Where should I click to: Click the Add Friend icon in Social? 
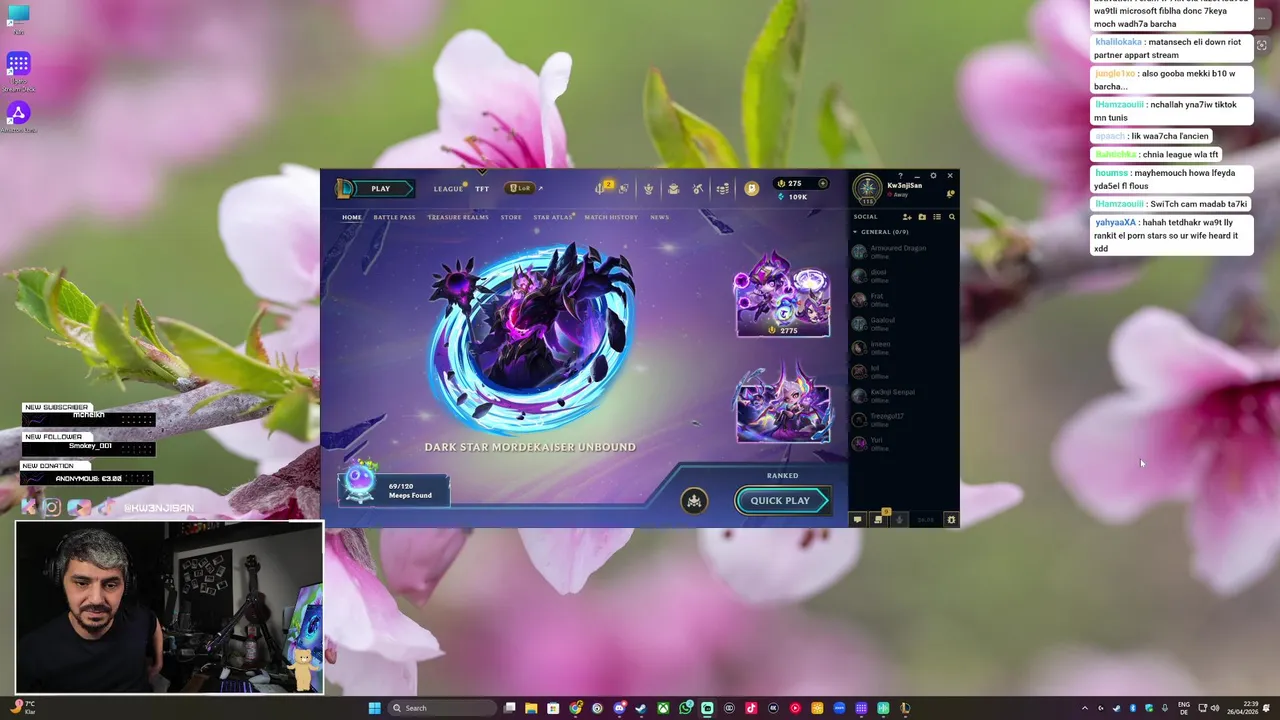[907, 217]
